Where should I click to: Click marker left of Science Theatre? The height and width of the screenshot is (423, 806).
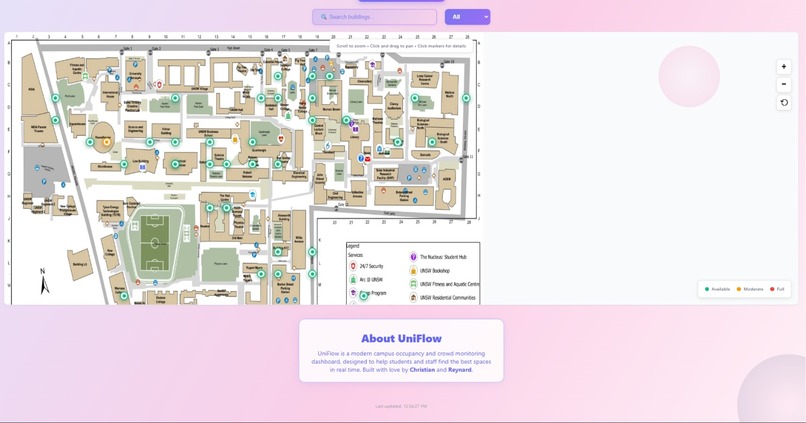pyautogui.click(x=210, y=164)
